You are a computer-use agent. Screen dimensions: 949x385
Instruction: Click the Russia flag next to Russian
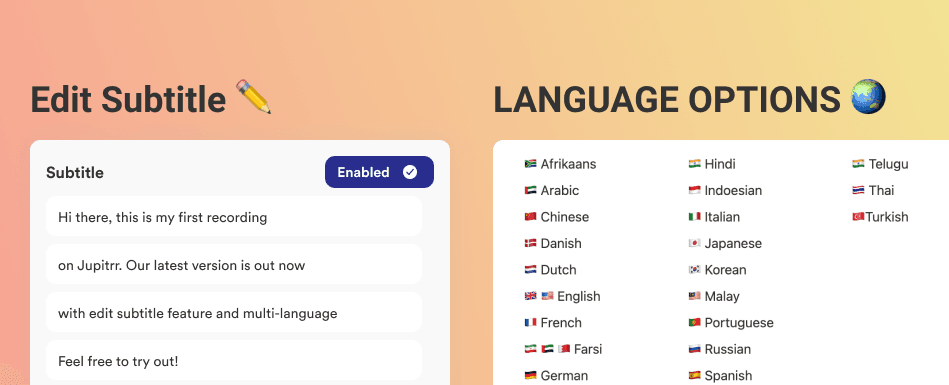pos(694,349)
